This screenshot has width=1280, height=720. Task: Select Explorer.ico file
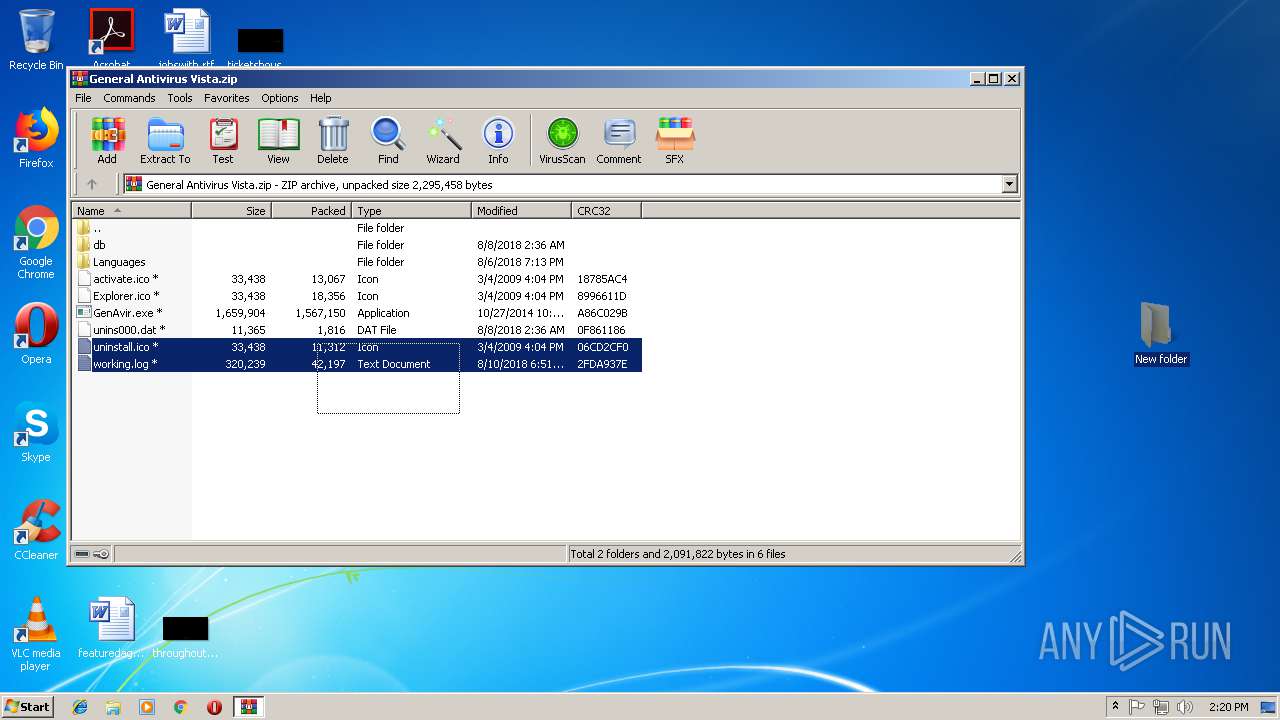(x=357, y=296)
